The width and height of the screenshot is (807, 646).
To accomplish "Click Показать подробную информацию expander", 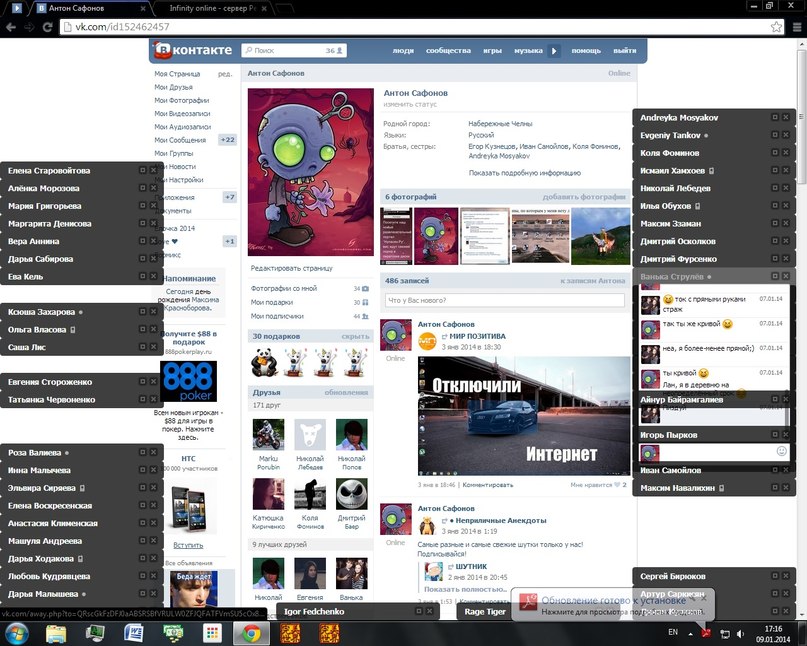I will click(524, 173).
